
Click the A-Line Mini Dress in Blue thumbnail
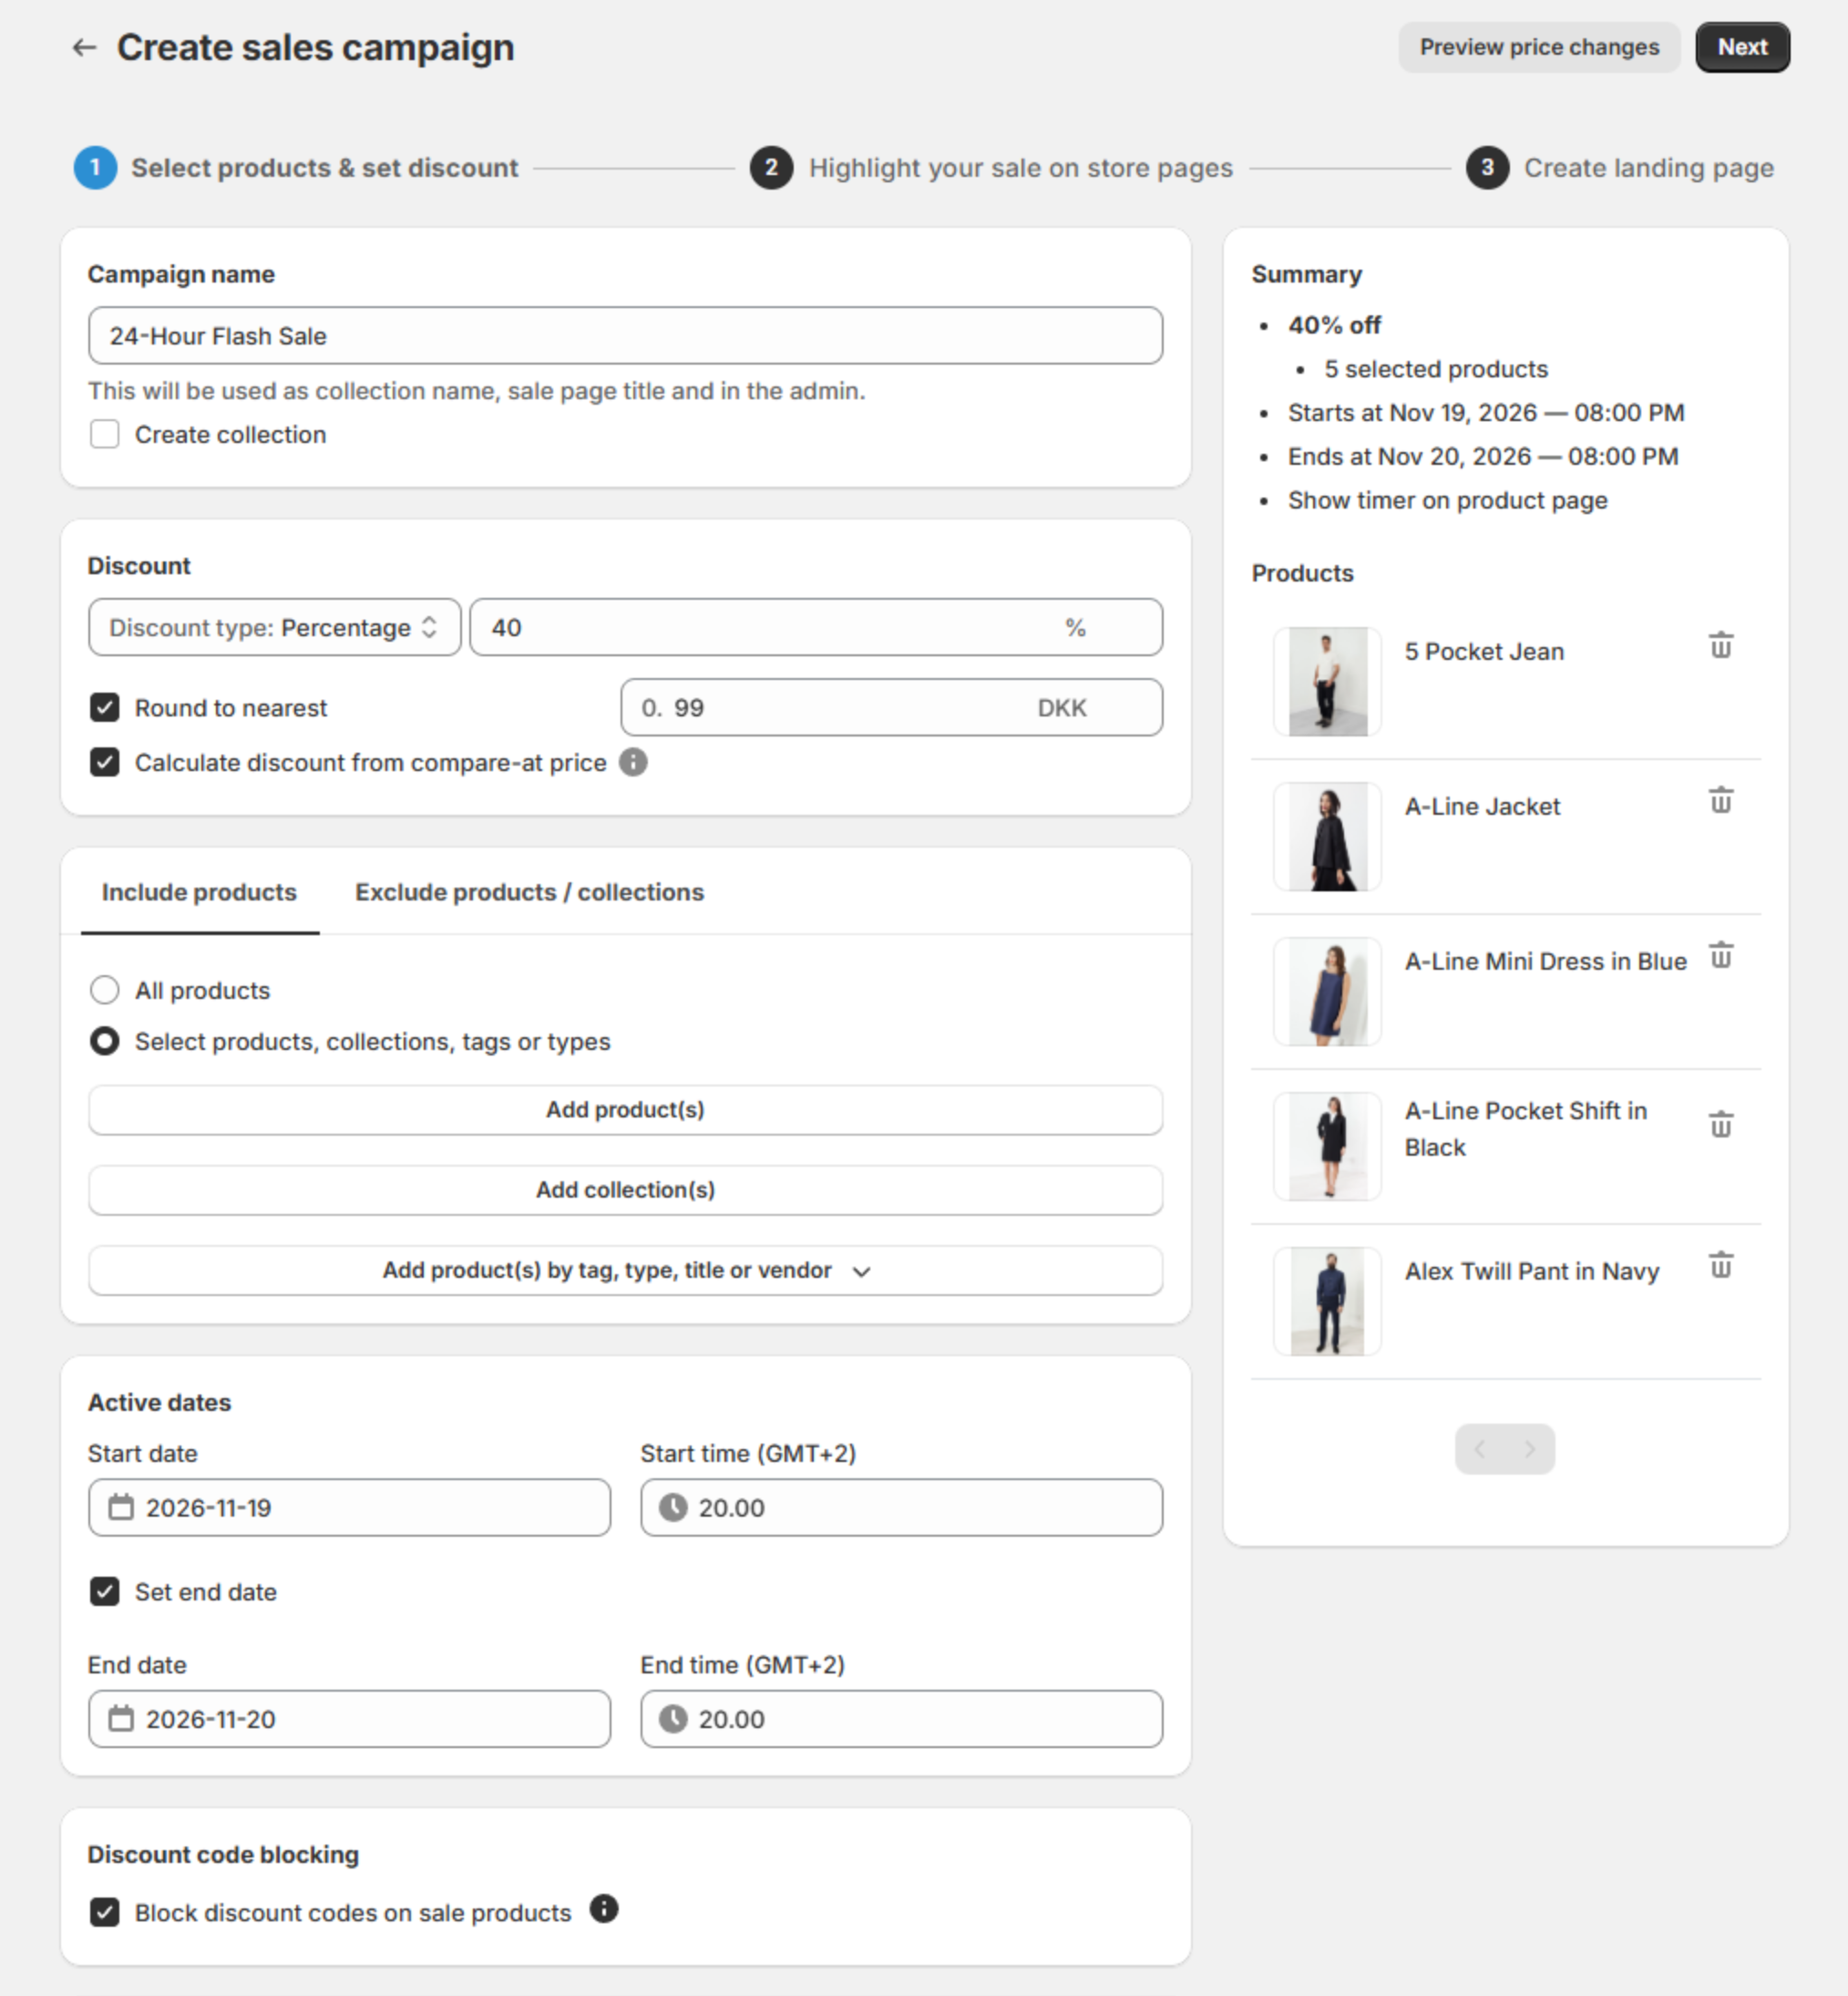click(x=1328, y=992)
